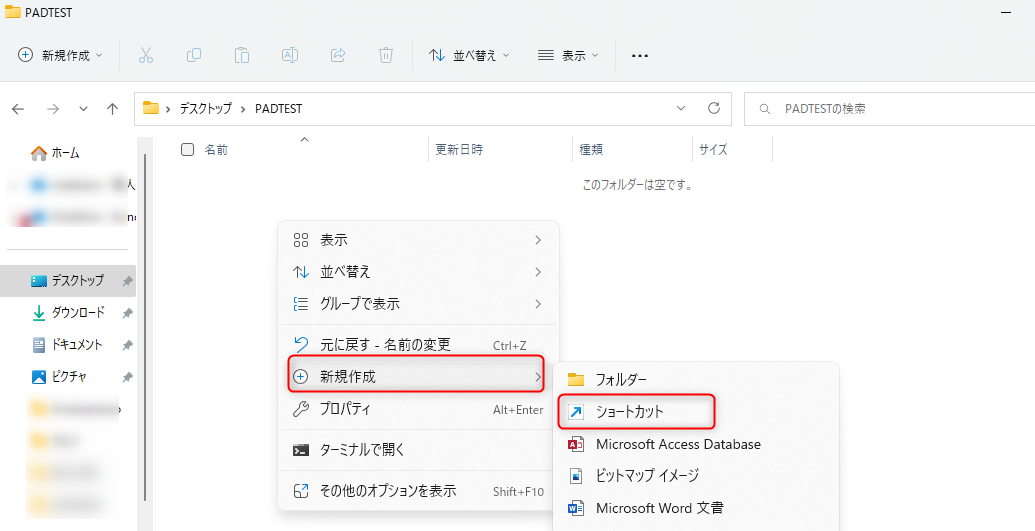Expand the 表示 context submenu arrow
1035x531 pixels.
[538, 240]
